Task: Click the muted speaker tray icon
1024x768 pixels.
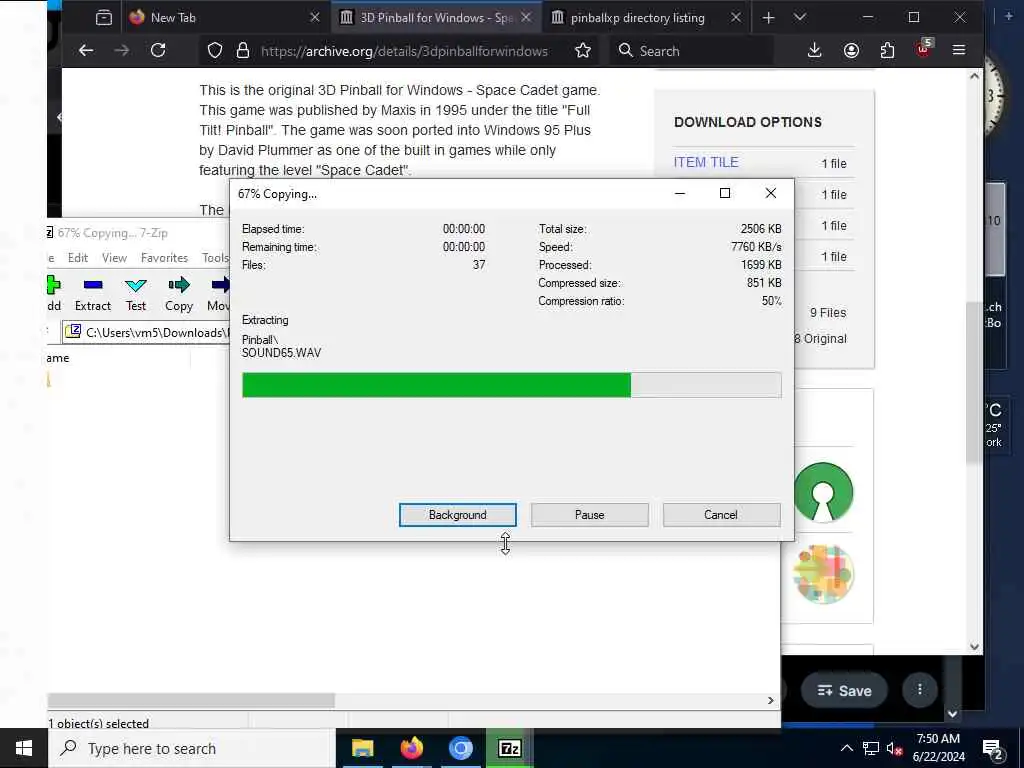Action: tap(894, 749)
